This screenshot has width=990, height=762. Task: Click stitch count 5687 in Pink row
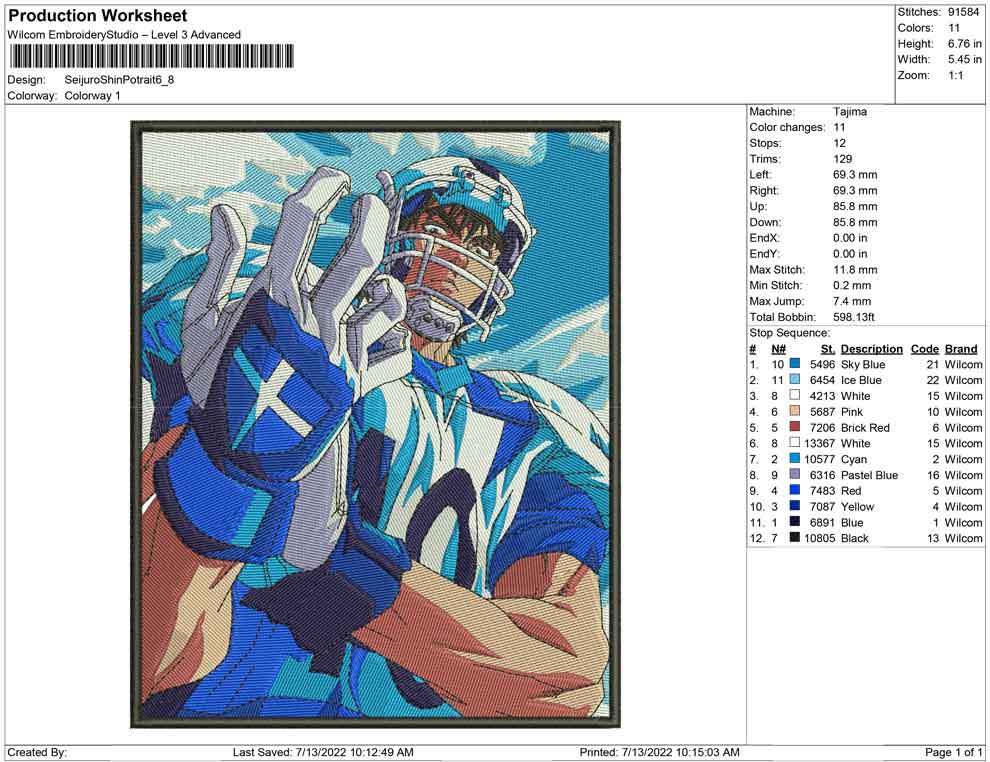point(822,412)
